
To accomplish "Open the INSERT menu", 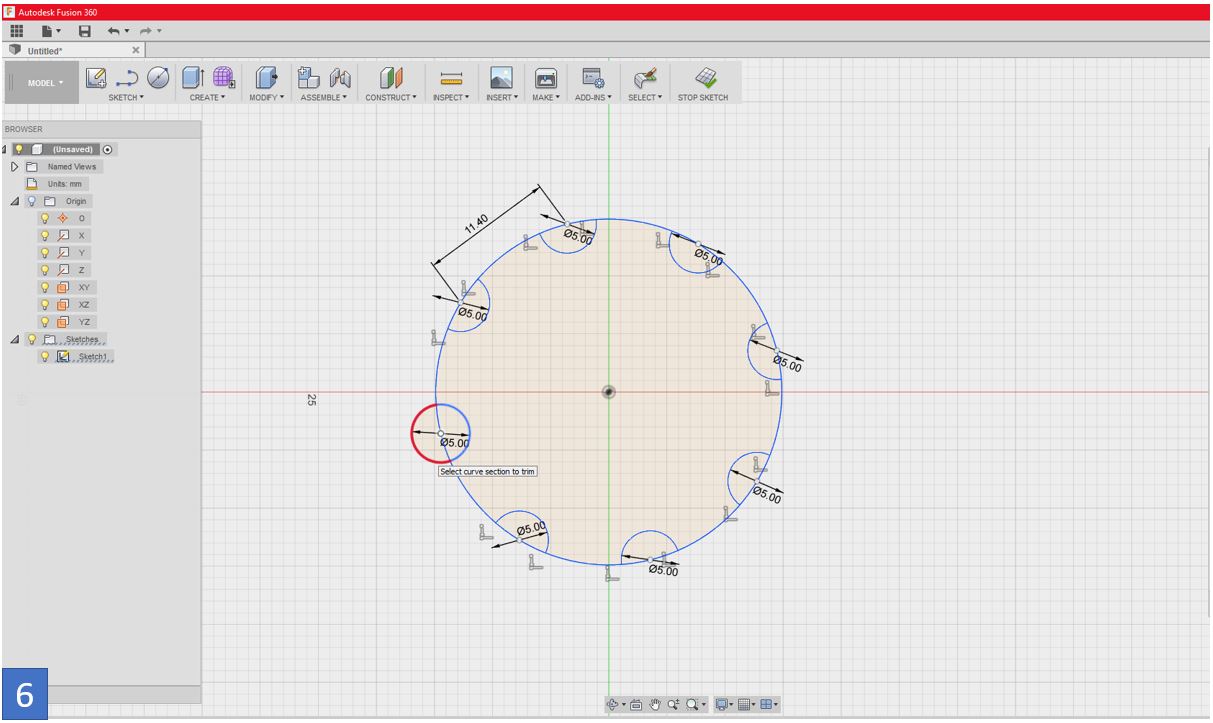I will [x=501, y=98].
